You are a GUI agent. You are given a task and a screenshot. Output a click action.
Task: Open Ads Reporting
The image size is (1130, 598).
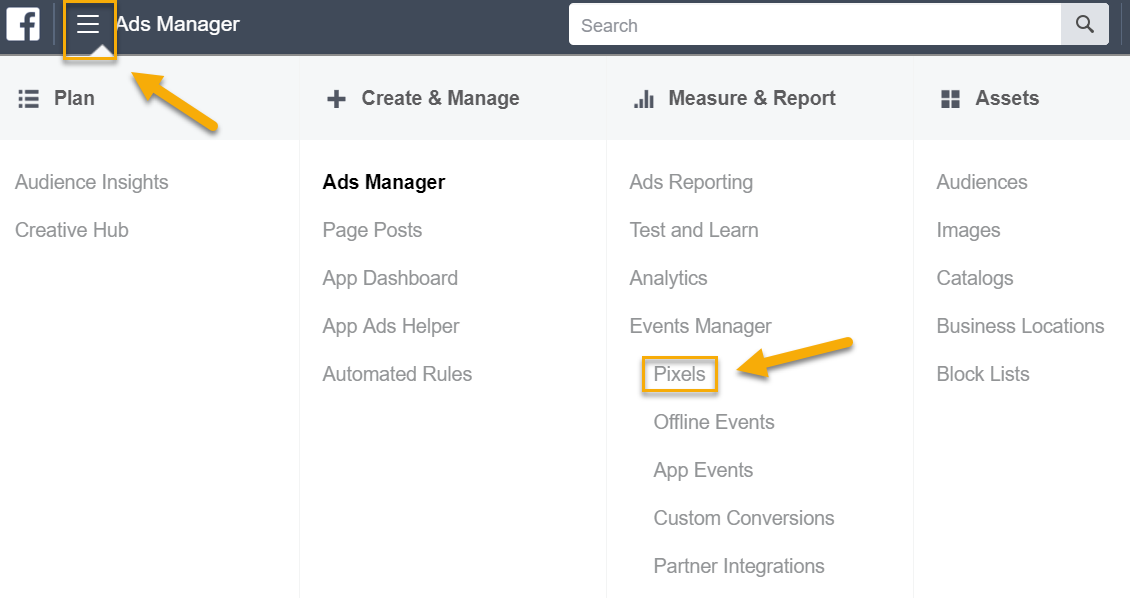(x=691, y=182)
